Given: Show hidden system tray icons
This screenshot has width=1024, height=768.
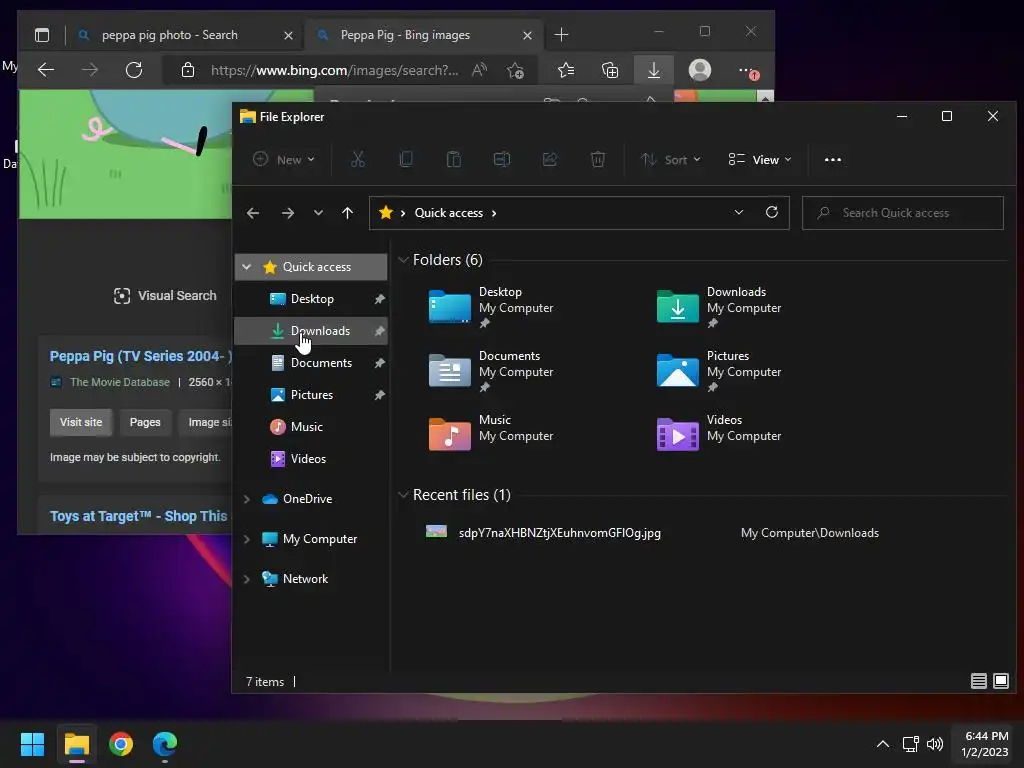Looking at the screenshot, I should tap(882, 744).
